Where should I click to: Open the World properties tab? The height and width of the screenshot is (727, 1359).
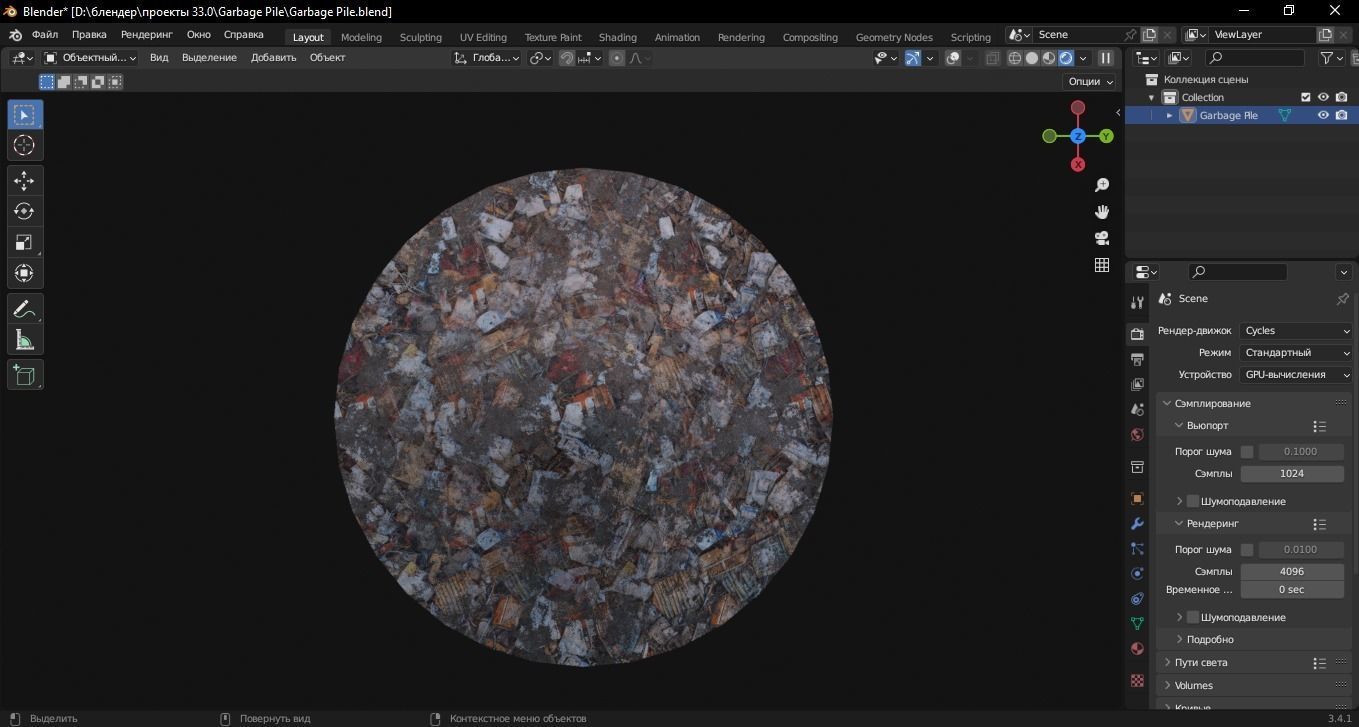(x=1137, y=434)
